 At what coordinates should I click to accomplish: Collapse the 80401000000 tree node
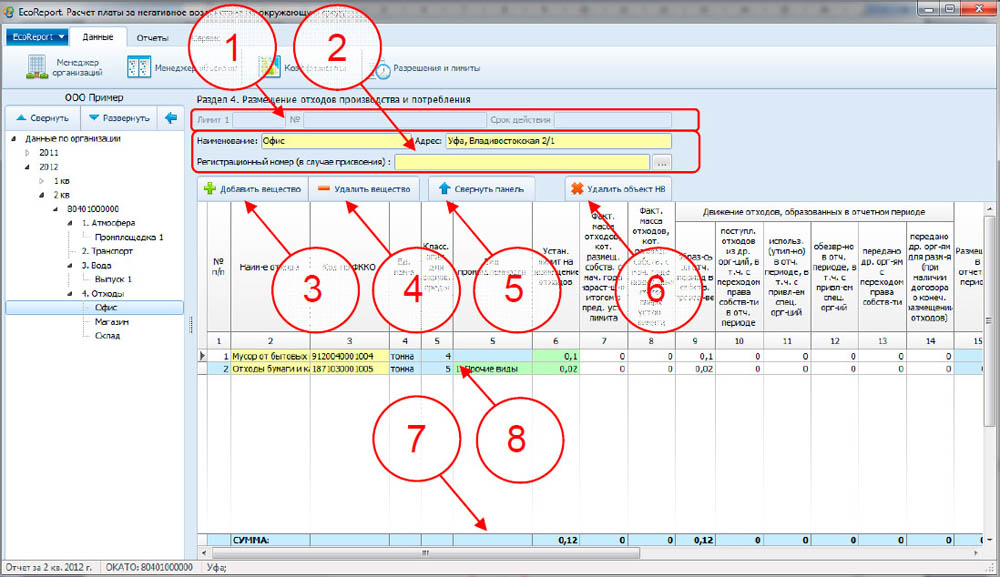coord(55,209)
